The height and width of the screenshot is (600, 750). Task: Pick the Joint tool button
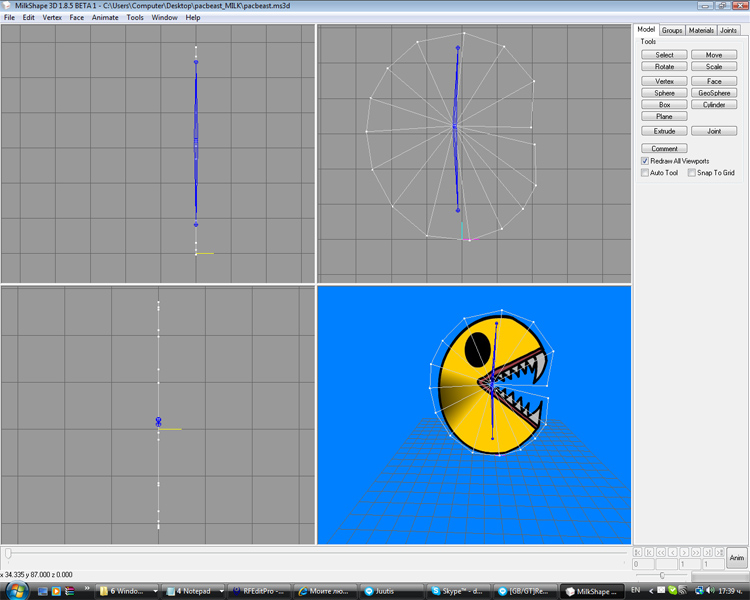click(x=714, y=131)
